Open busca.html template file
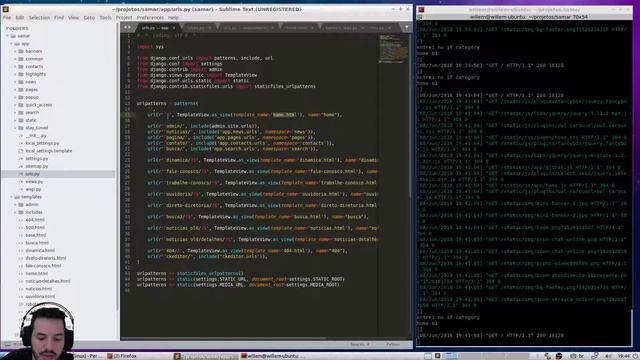This screenshot has width=640, height=360. pos(37,243)
